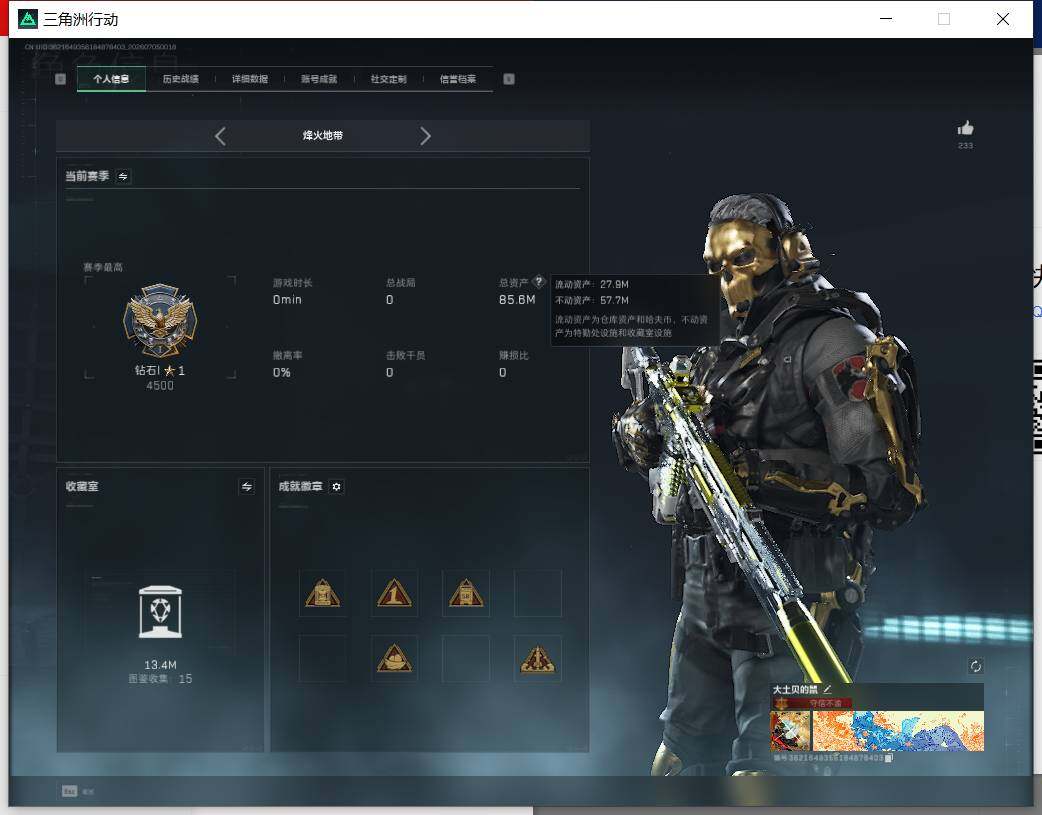Viewport: 1042px width, 815px height.
Task: Click the pencil edit icon beside player name
Action: coord(827,689)
